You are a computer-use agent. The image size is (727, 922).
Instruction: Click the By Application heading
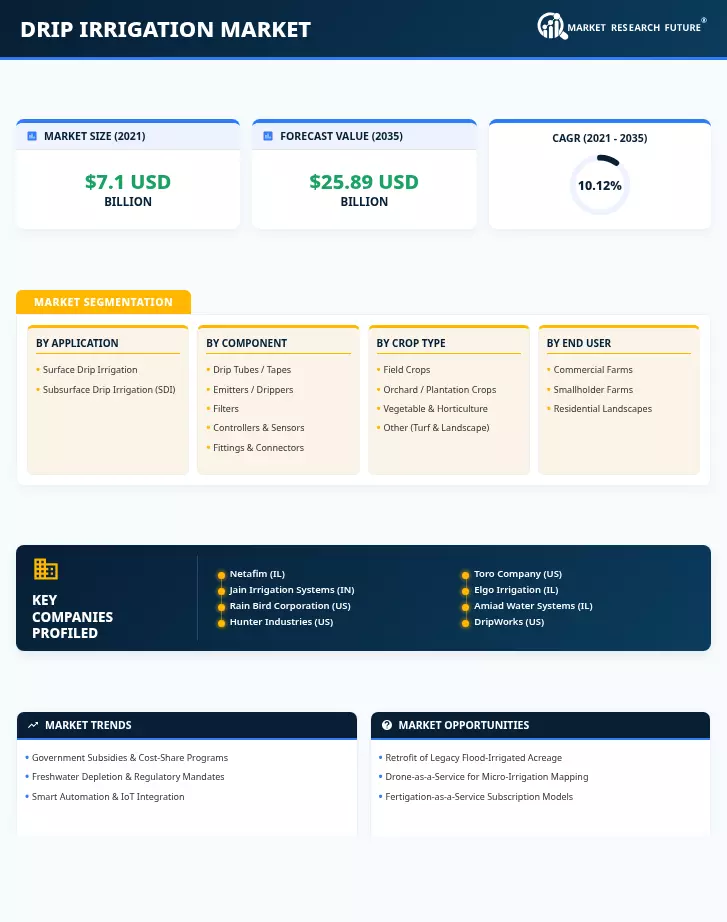77,343
